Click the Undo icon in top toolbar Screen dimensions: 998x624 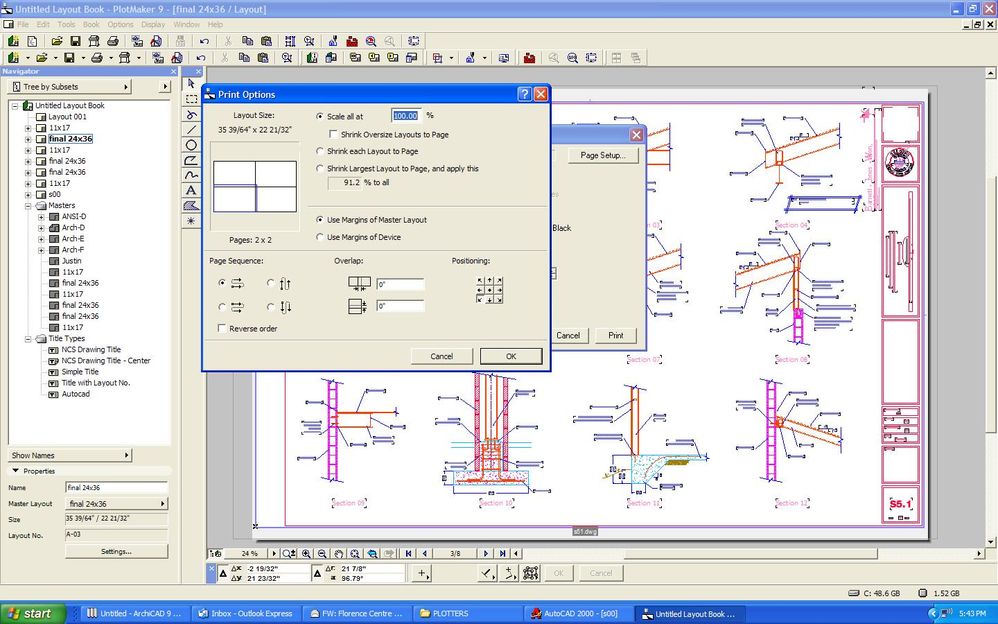pyautogui.click(x=204, y=41)
